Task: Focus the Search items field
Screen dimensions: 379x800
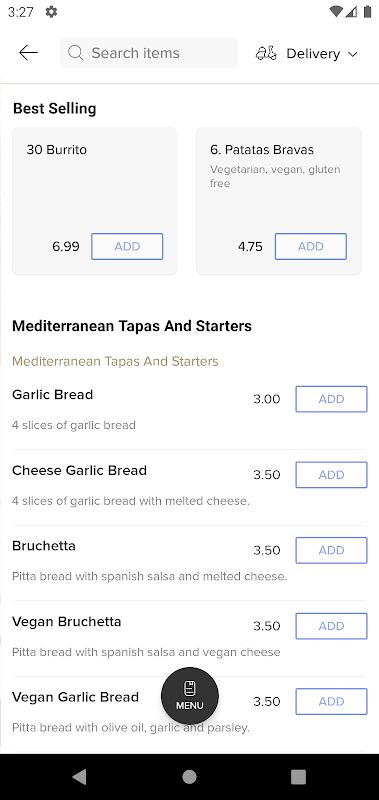Action: tap(149, 53)
